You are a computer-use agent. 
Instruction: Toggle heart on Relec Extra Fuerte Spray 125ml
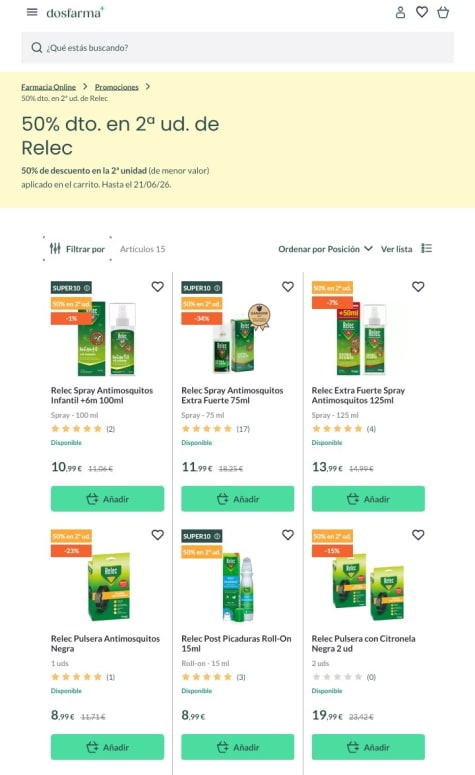tap(418, 287)
